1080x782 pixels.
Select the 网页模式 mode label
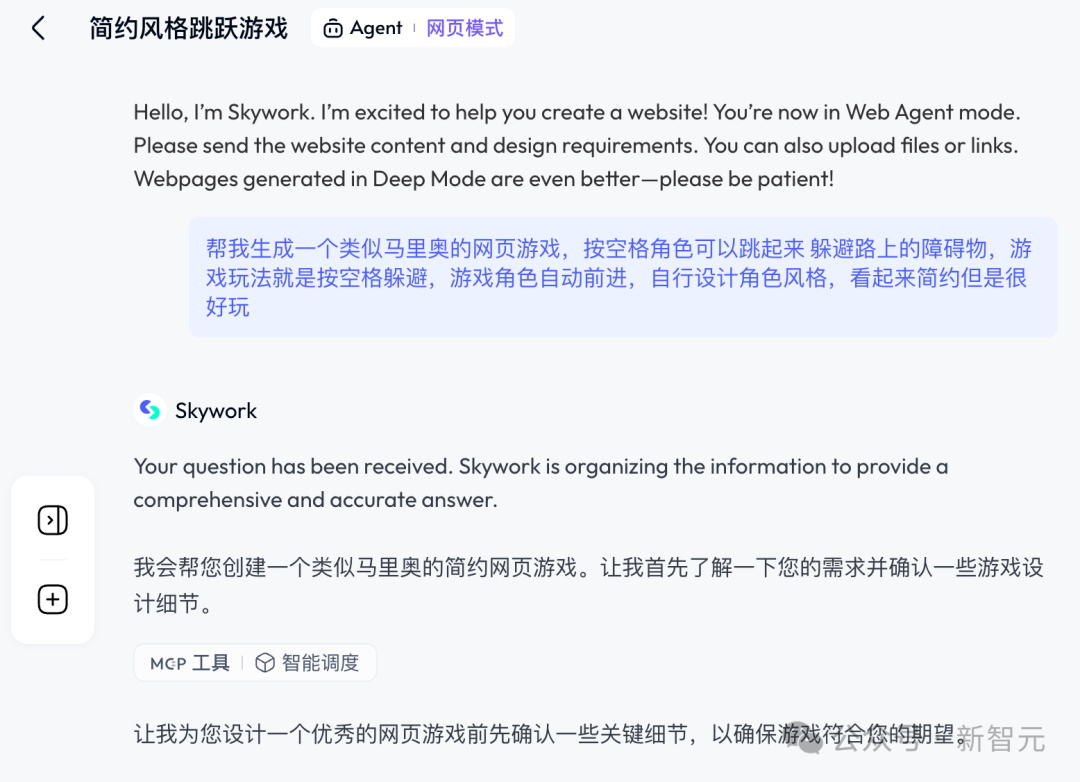pyautogui.click(x=464, y=28)
